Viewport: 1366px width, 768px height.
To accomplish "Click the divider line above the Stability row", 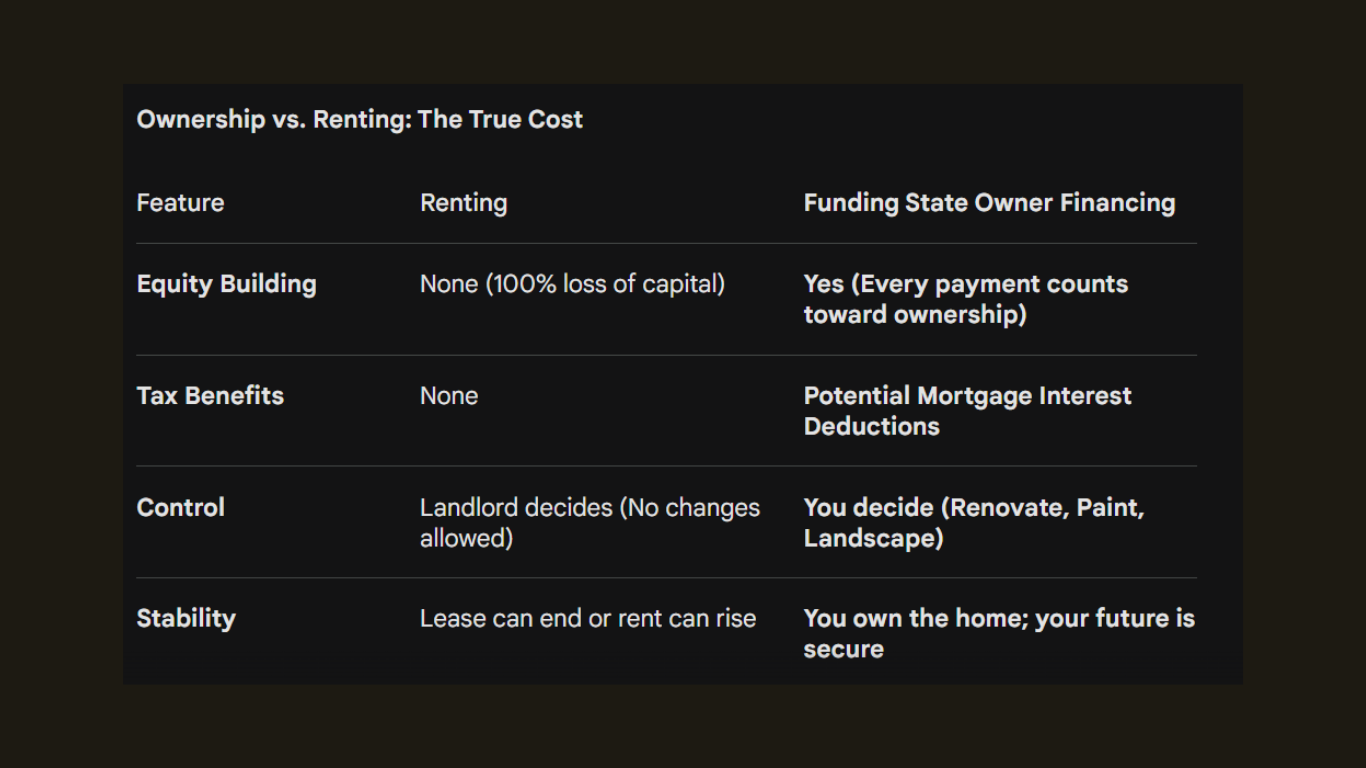I will coord(666,578).
